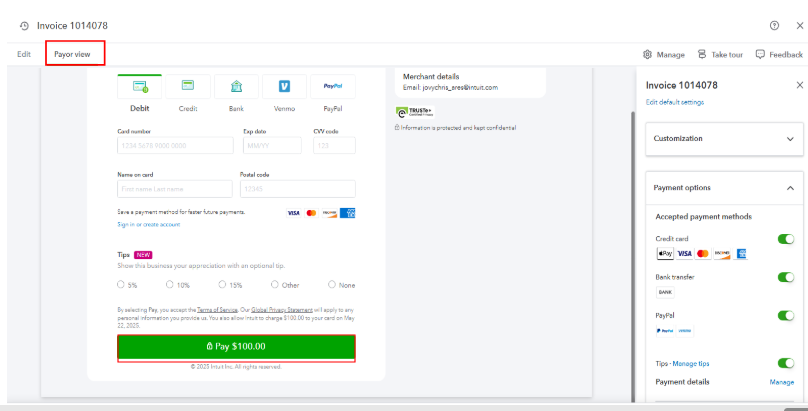Click the Postal code field
808x411 pixels.
298,189
